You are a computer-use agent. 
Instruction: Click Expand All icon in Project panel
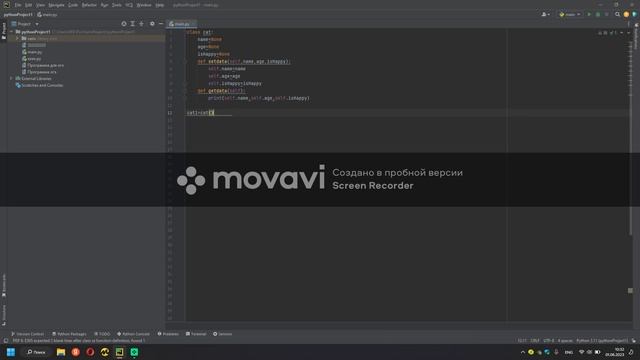(x=133, y=24)
